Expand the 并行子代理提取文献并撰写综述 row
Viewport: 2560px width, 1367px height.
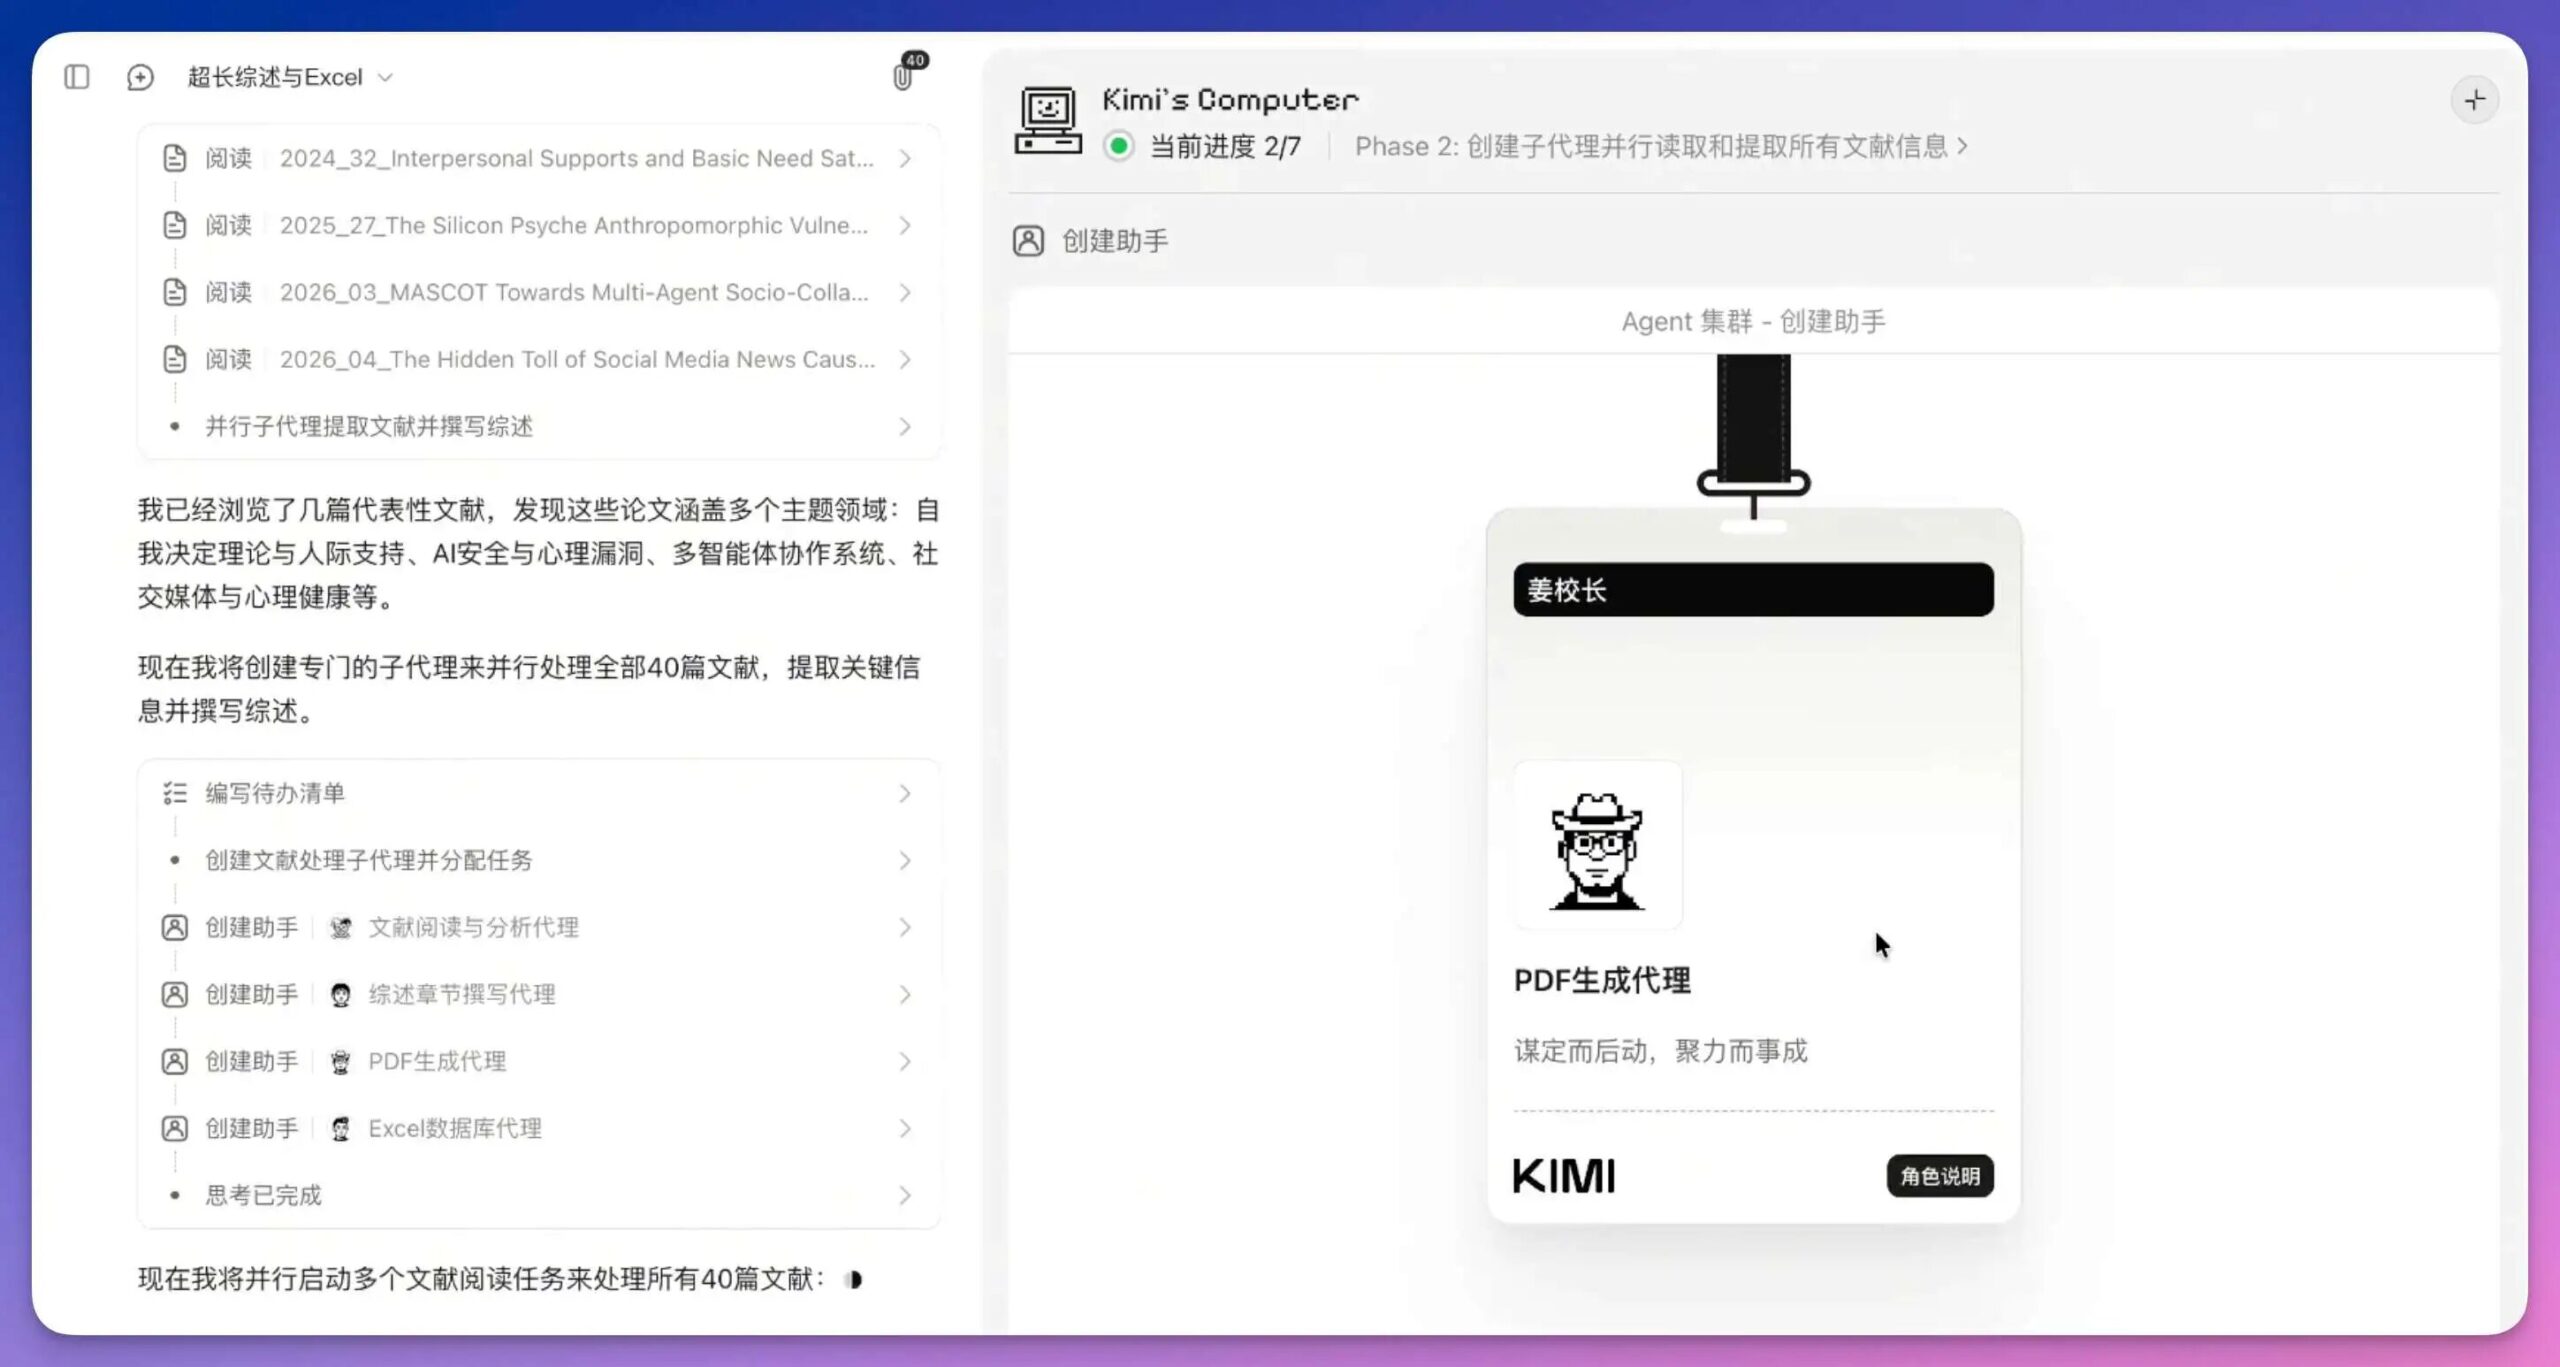point(906,427)
